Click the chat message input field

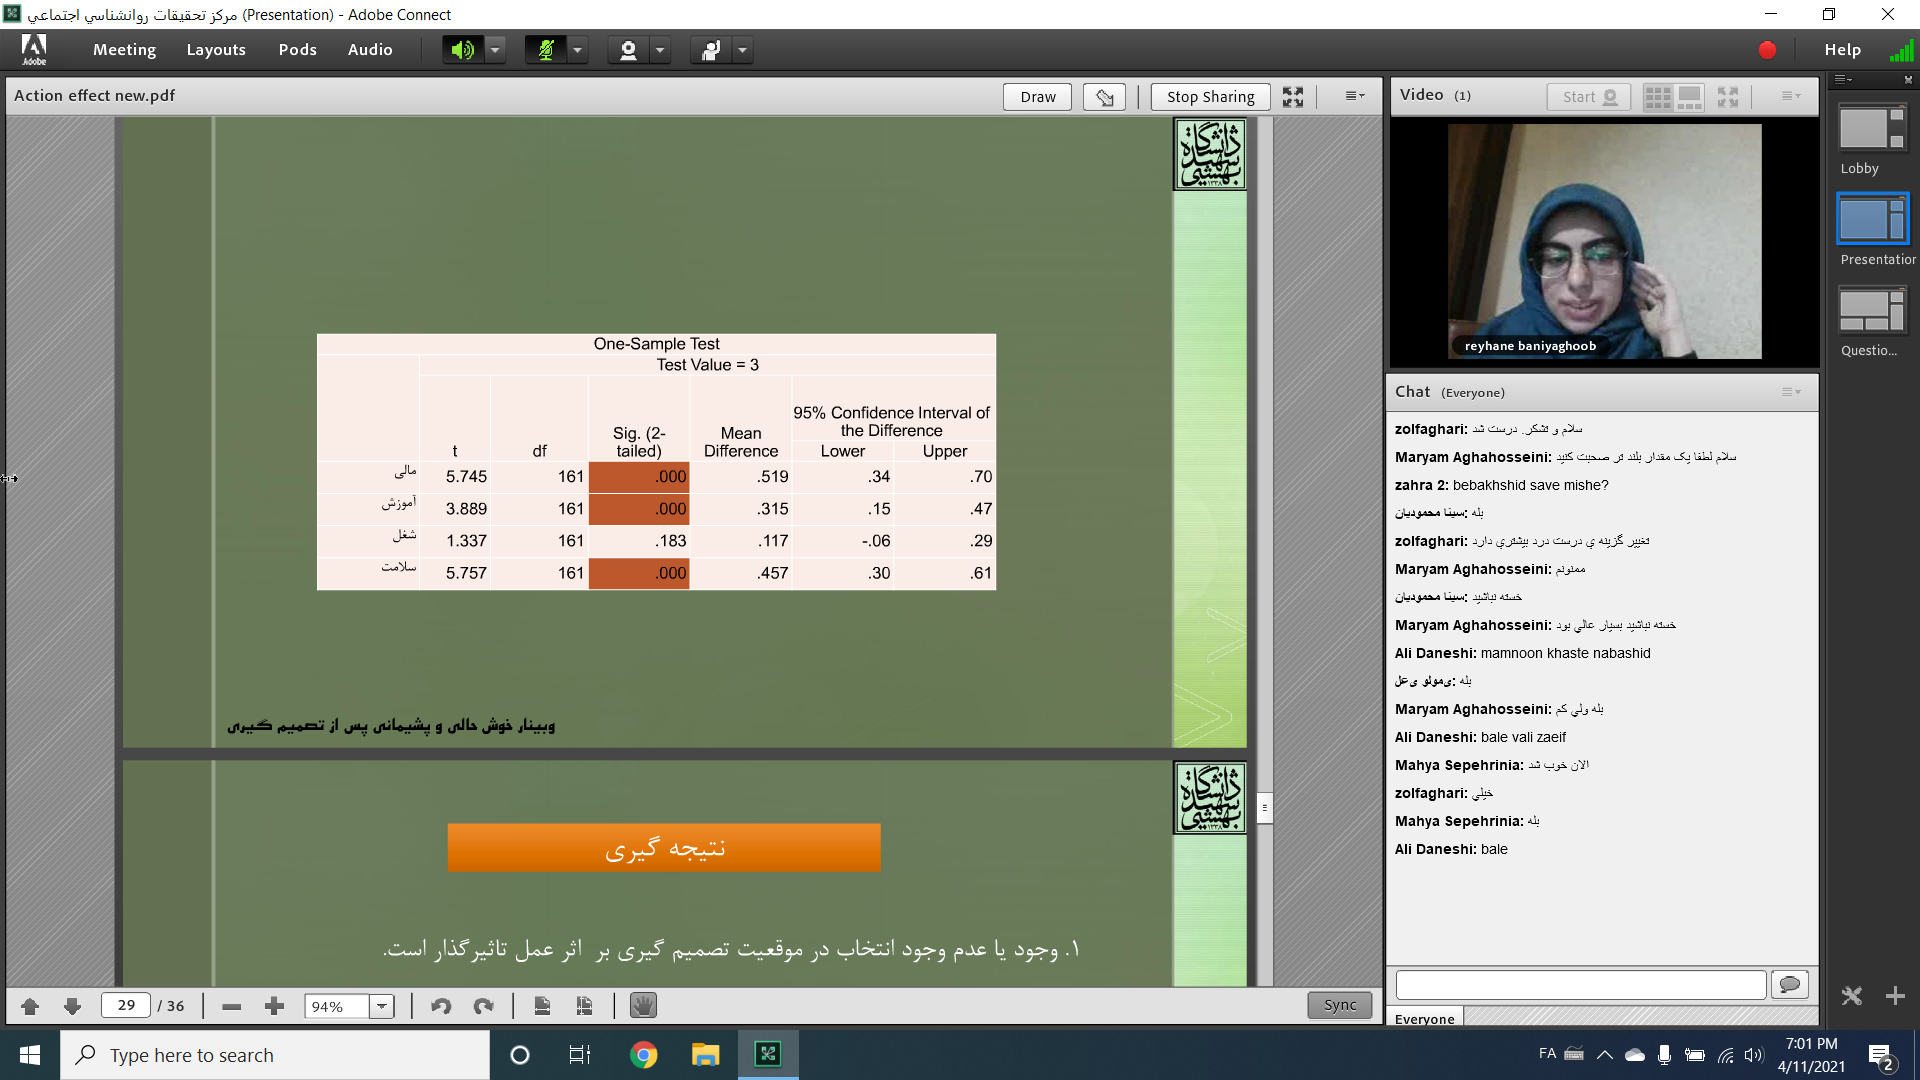[1580, 985]
